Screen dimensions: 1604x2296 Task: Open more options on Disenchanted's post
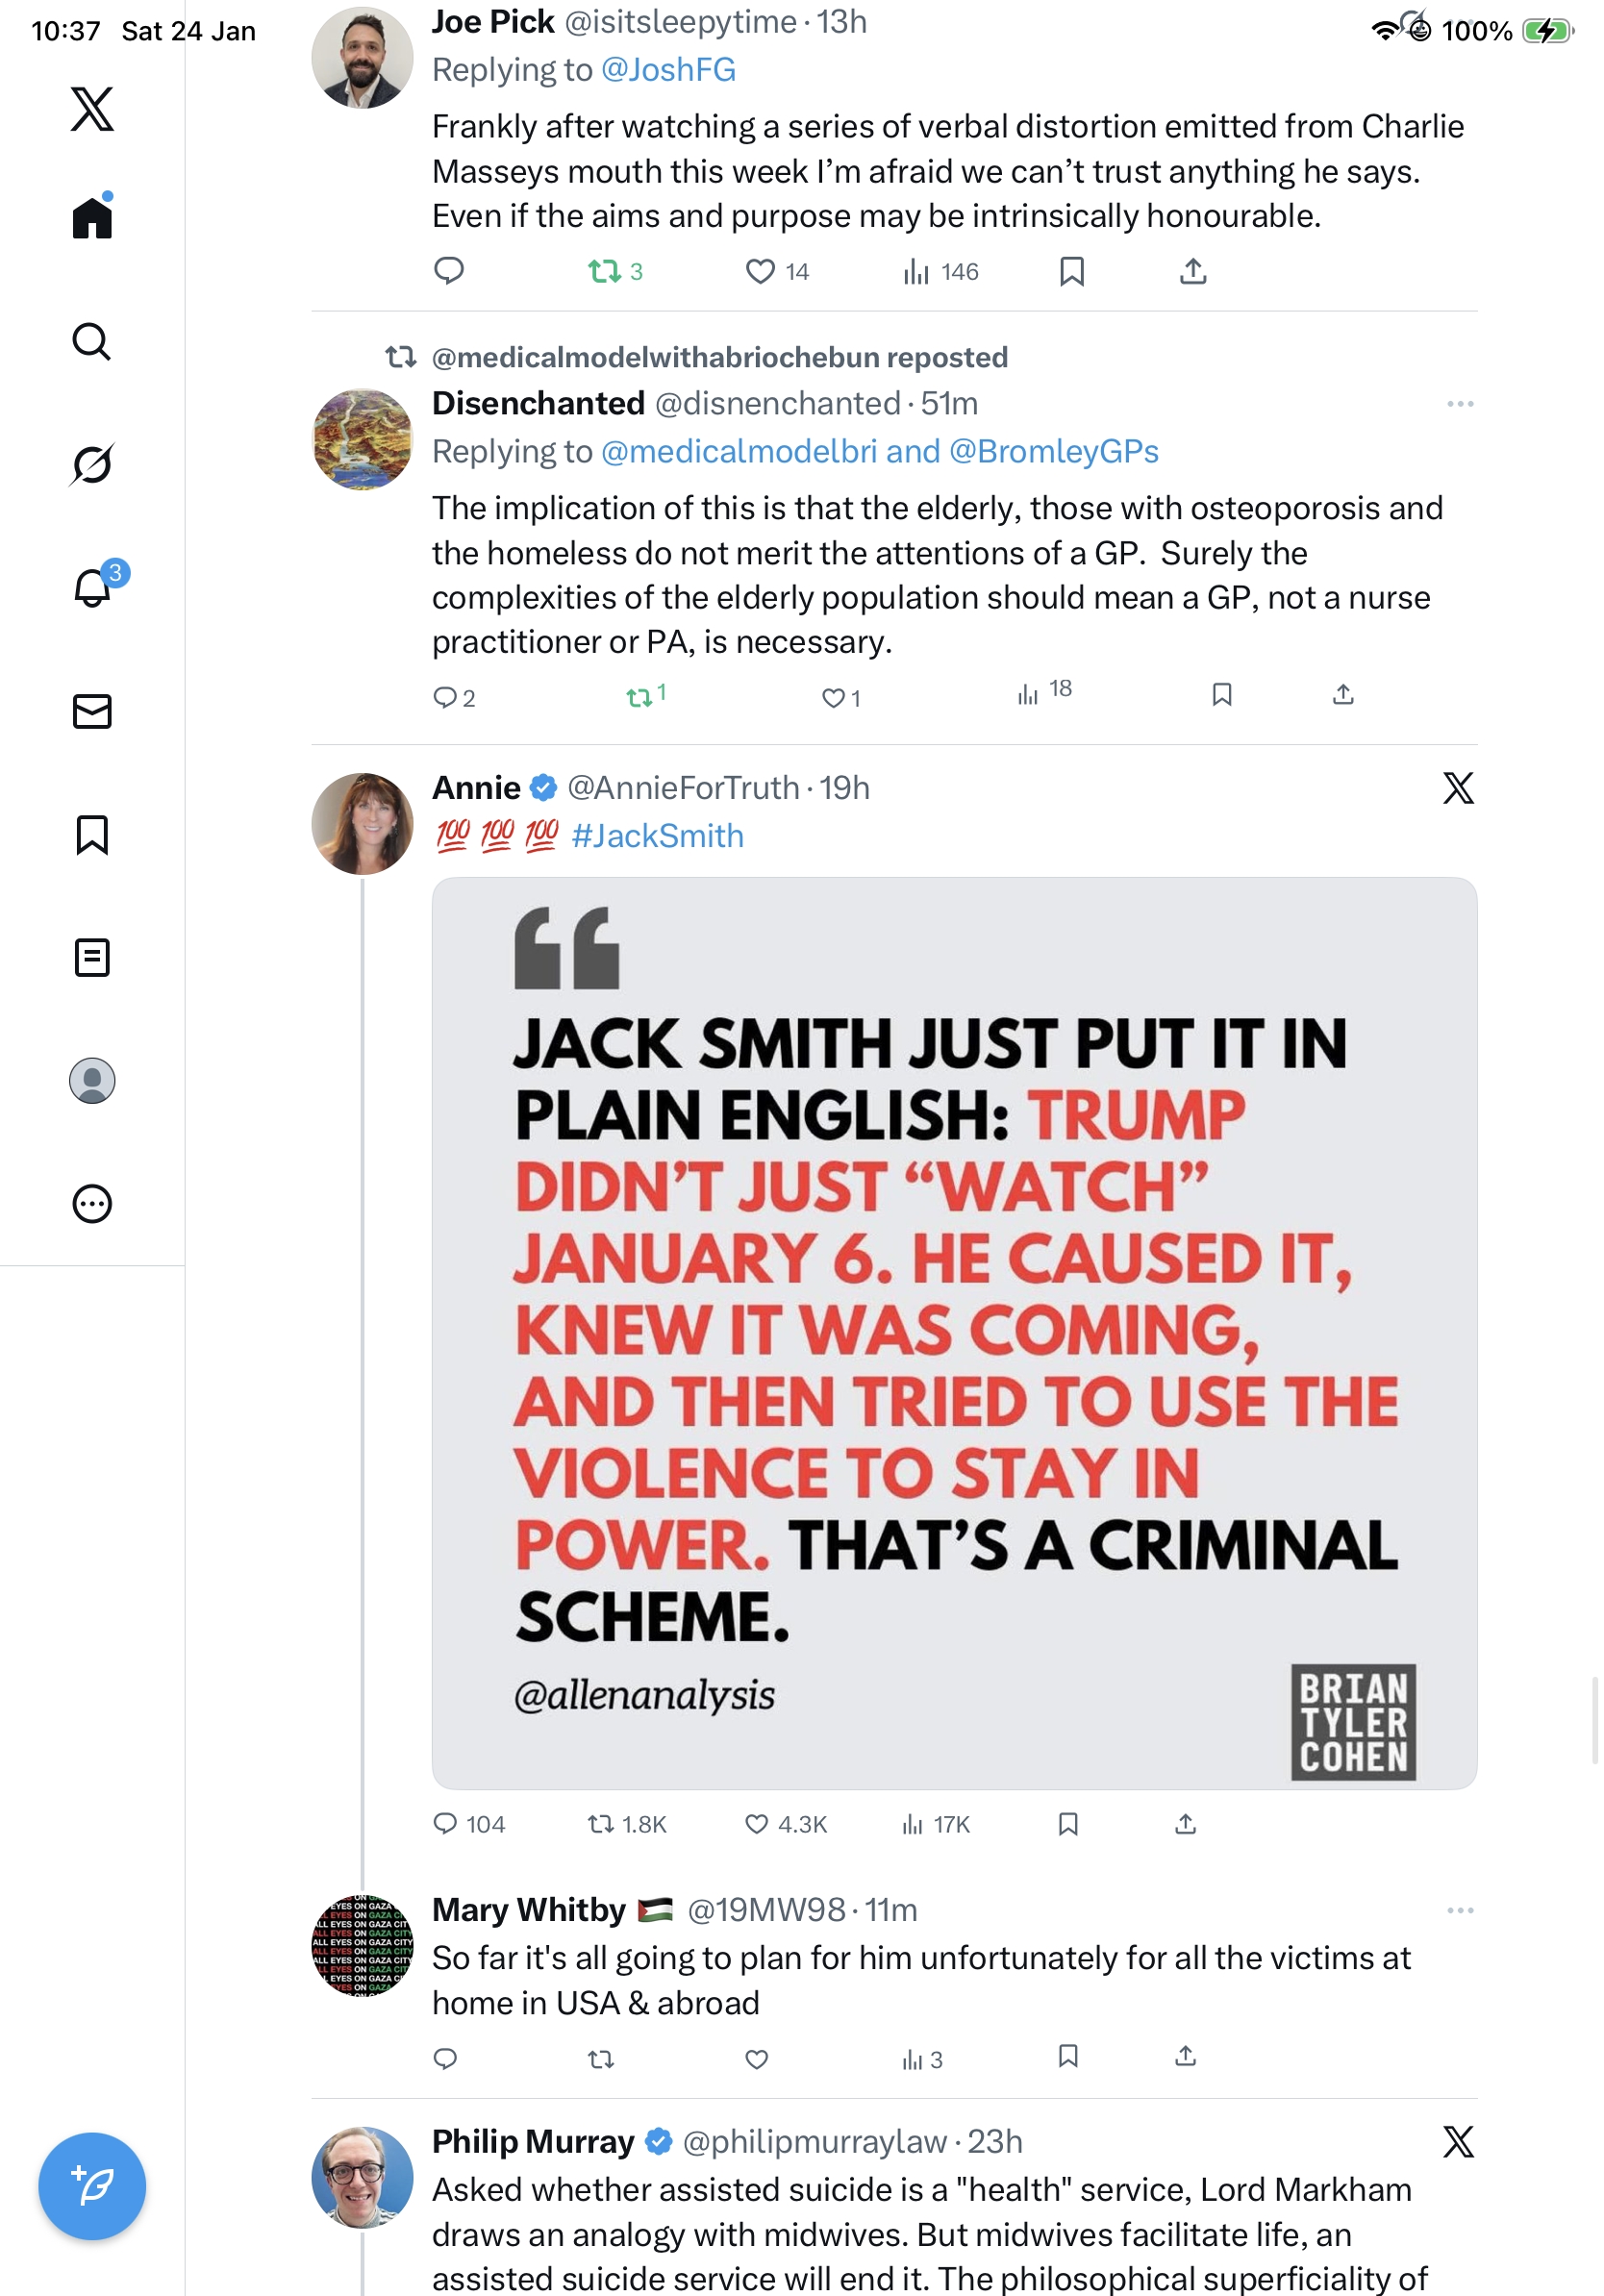(1459, 404)
